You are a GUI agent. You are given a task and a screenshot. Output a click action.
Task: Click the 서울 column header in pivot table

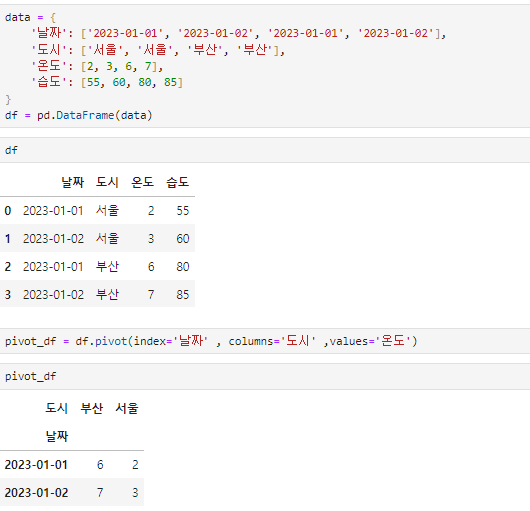tap(127, 408)
